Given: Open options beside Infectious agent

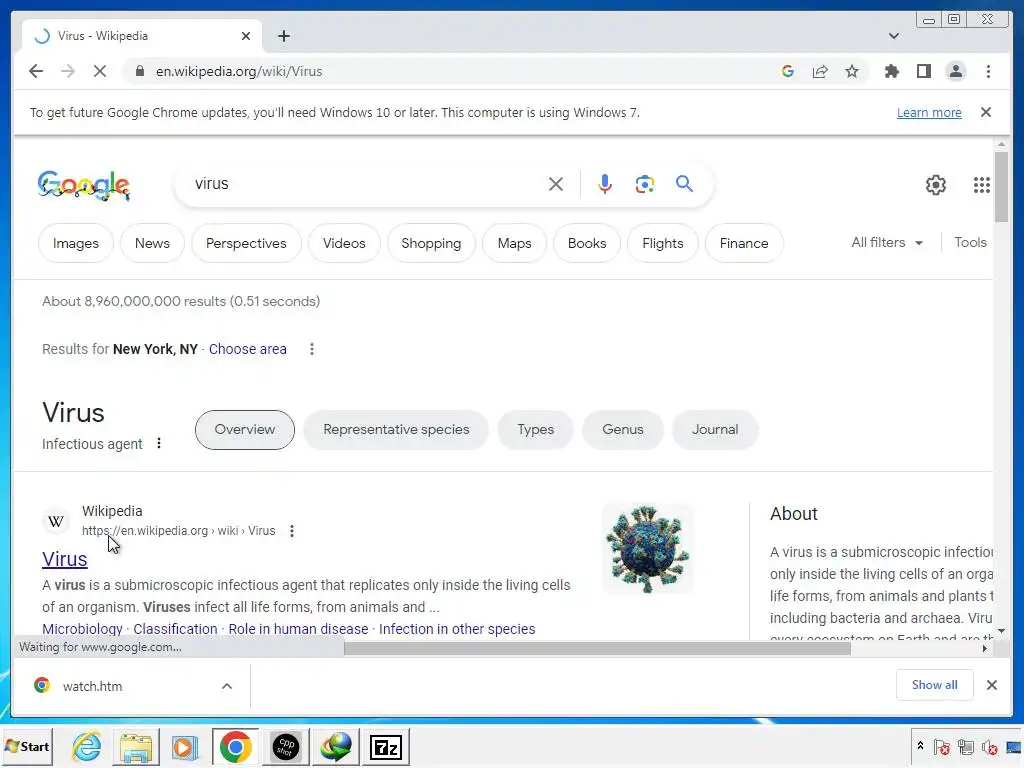Looking at the screenshot, I should pyautogui.click(x=159, y=443).
